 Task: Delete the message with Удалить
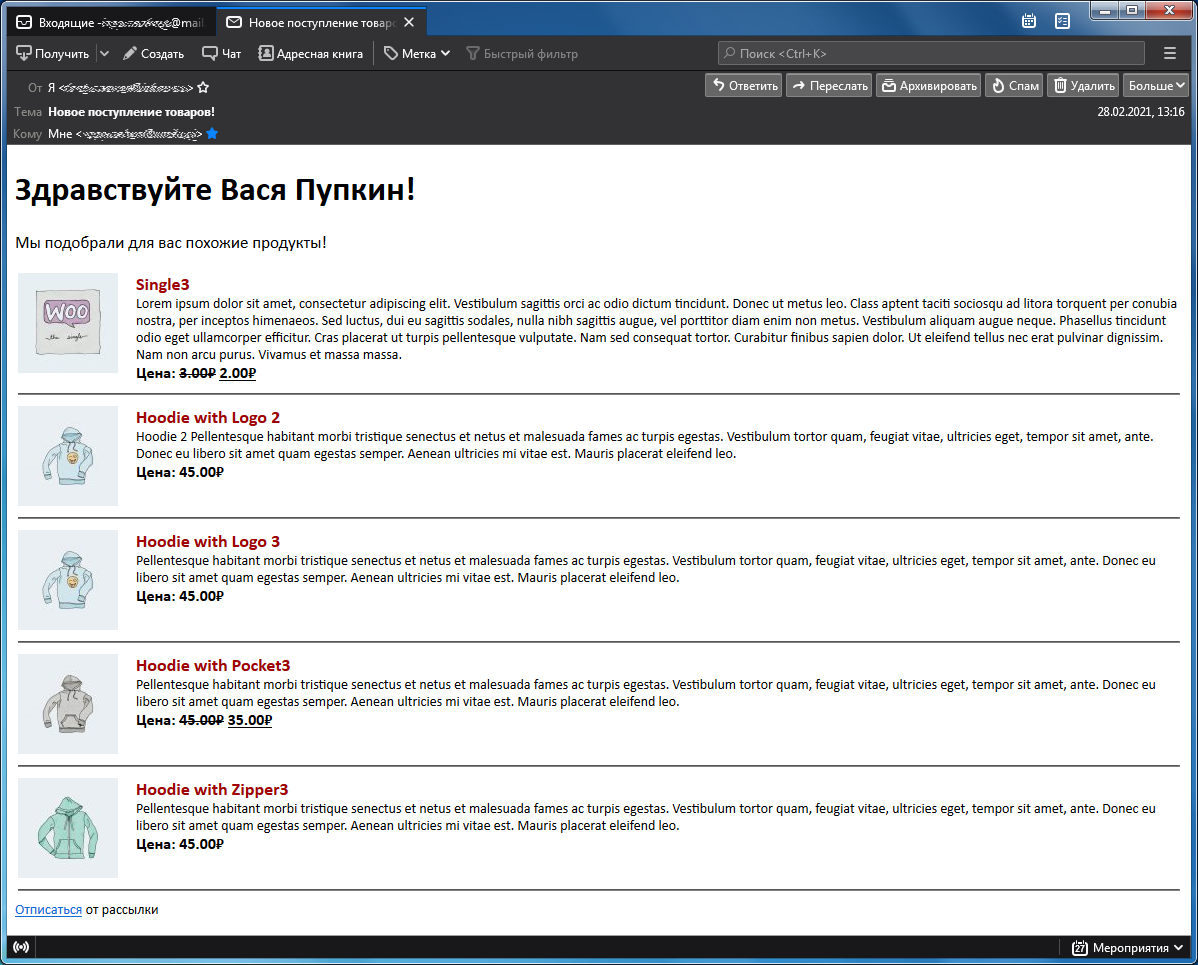(x=1083, y=86)
